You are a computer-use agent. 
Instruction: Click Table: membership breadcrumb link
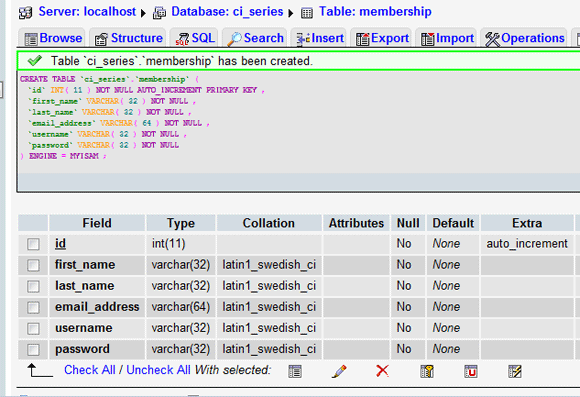pos(375,11)
